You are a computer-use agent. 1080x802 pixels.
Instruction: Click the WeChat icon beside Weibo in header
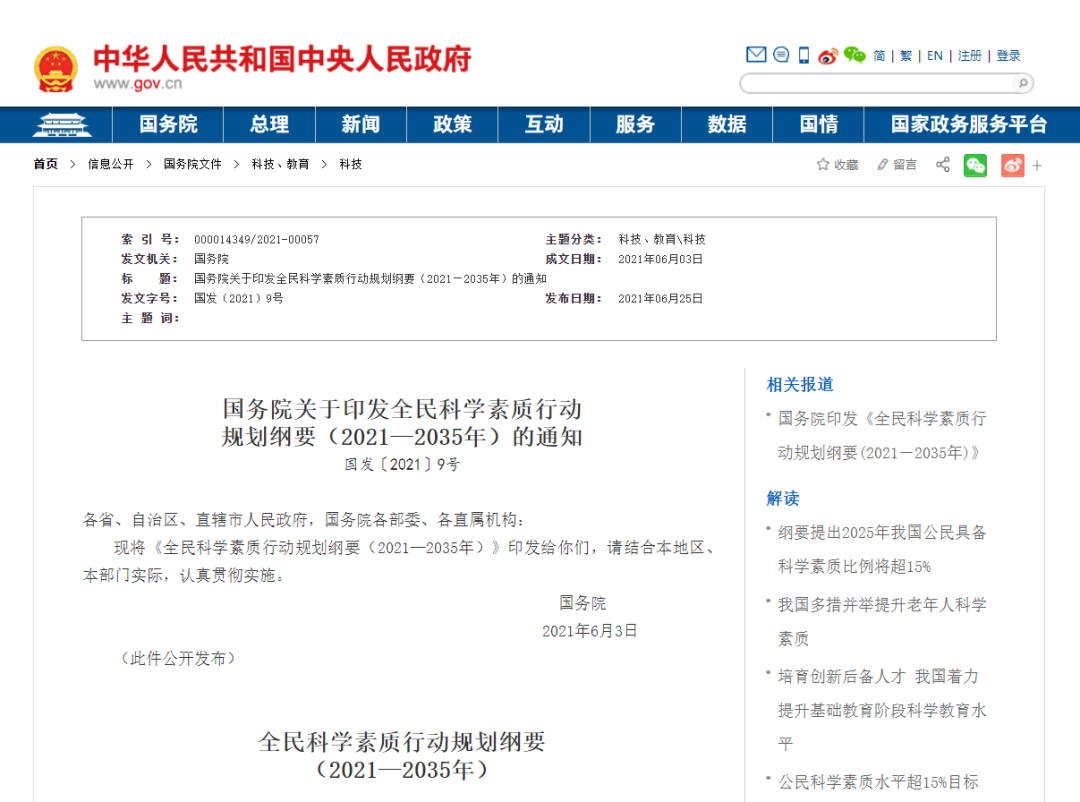click(x=855, y=56)
